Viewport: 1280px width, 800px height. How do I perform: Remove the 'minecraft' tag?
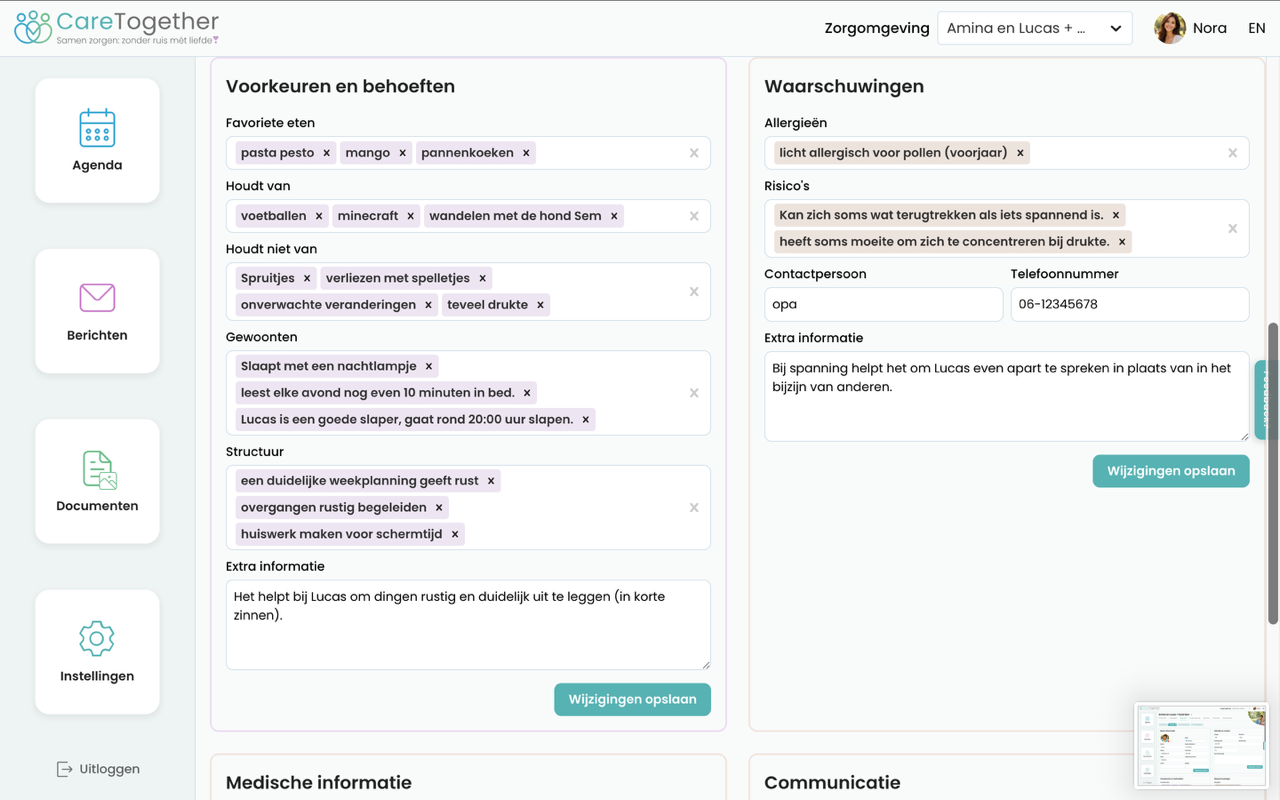coord(410,216)
